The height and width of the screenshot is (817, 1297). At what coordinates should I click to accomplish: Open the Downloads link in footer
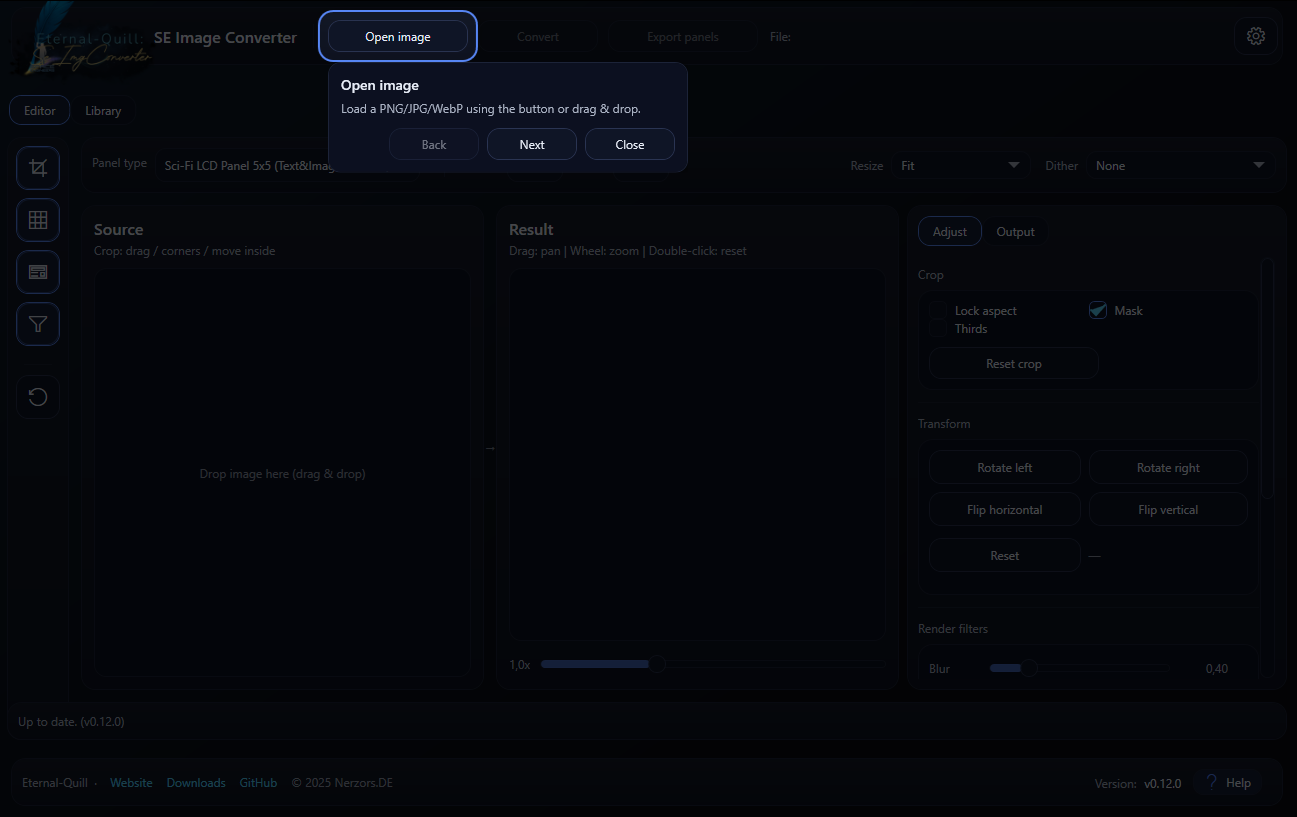tap(196, 783)
